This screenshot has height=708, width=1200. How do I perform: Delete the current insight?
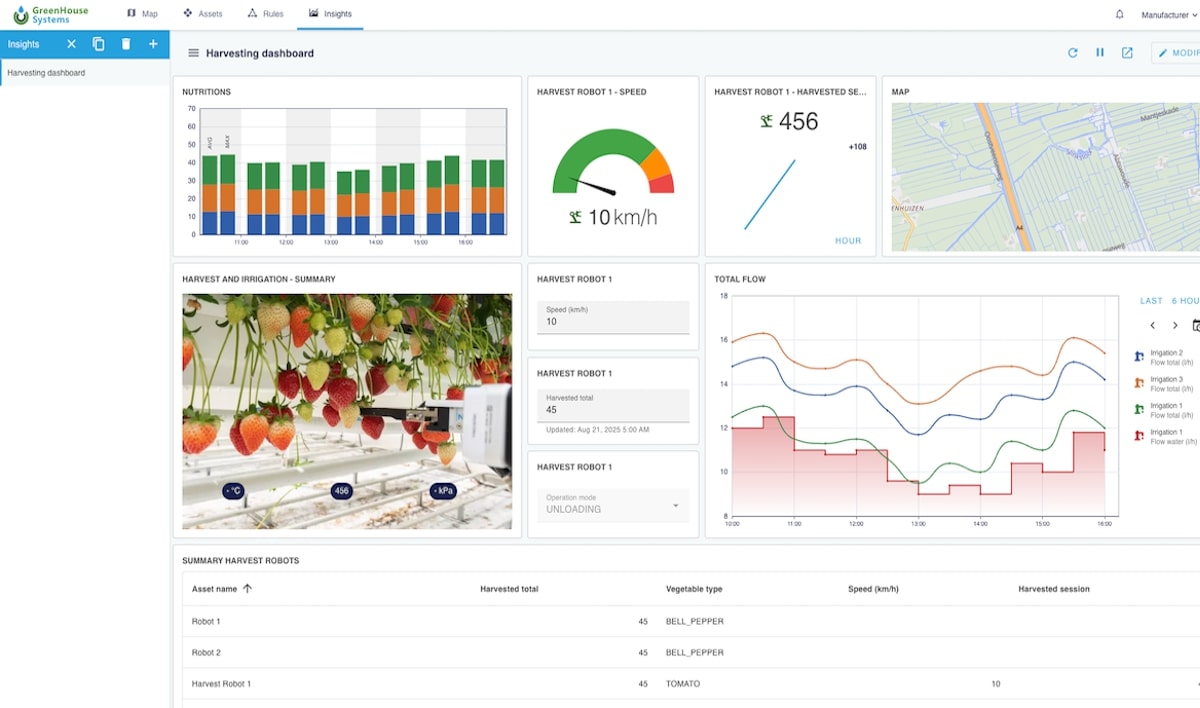point(125,44)
